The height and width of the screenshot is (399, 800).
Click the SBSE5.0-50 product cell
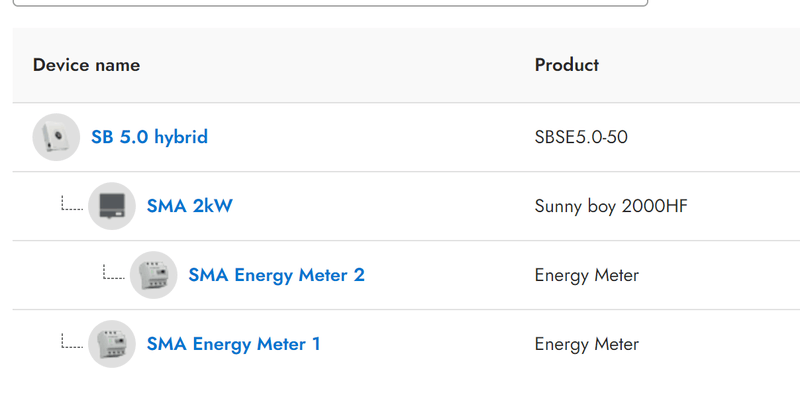coord(581,137)
